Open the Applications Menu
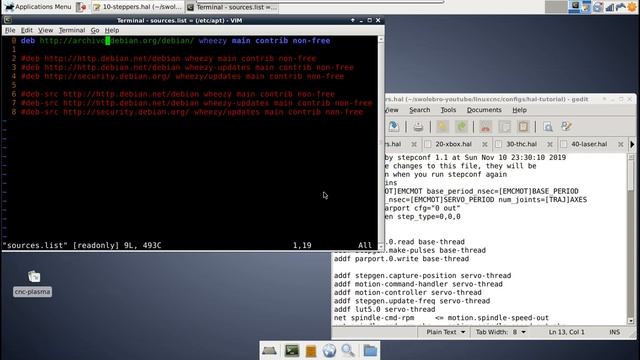The width and height of the screenshot is (640, 360). 38,7
